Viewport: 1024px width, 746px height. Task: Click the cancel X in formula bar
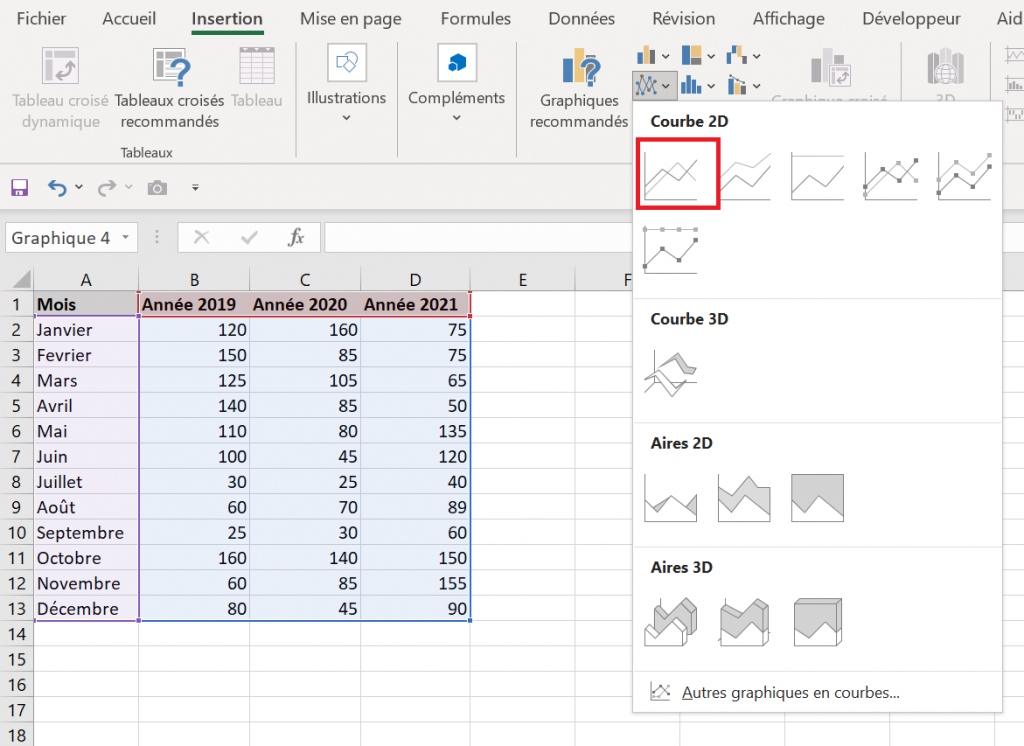201,237
